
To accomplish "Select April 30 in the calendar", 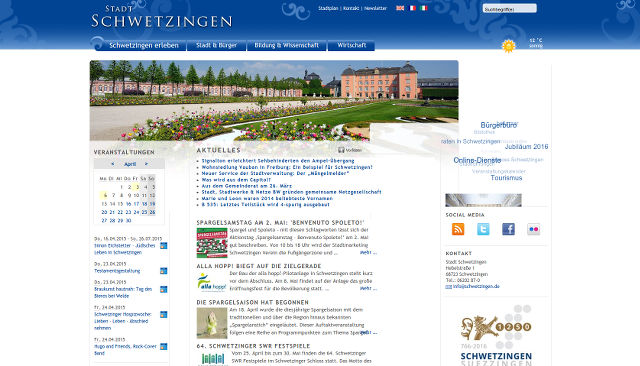I will [128, 220].
